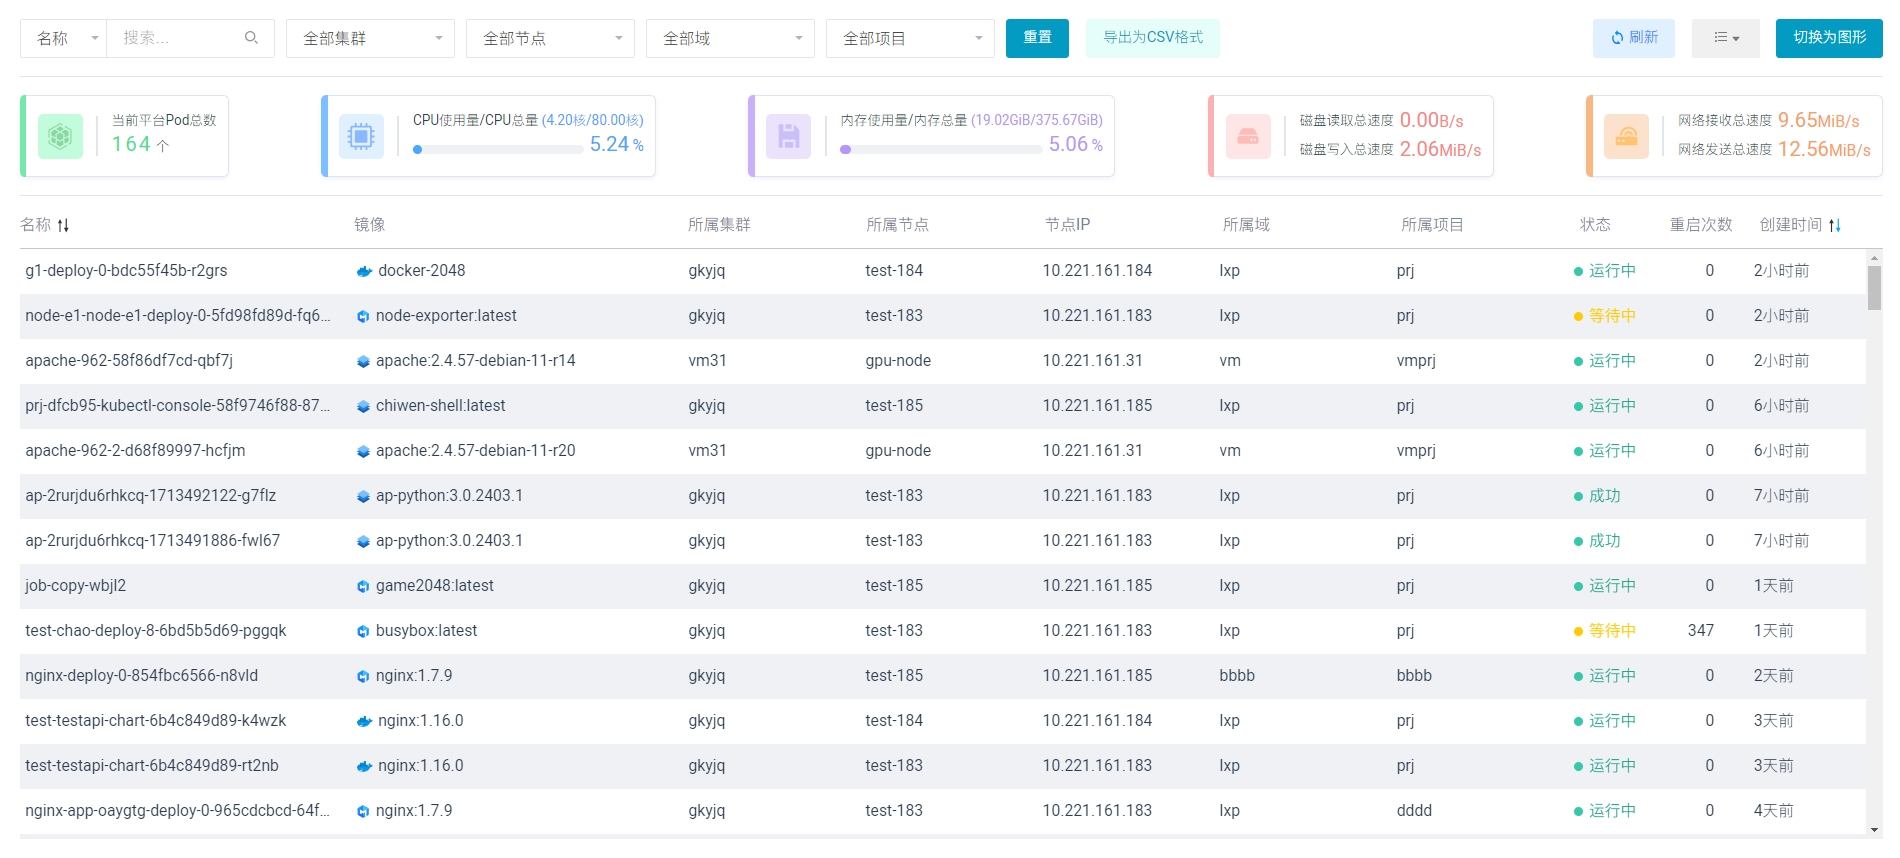Screen dimensions: 1900x858
Task: Click the network speed router icon
Action: pos(1626,136)
